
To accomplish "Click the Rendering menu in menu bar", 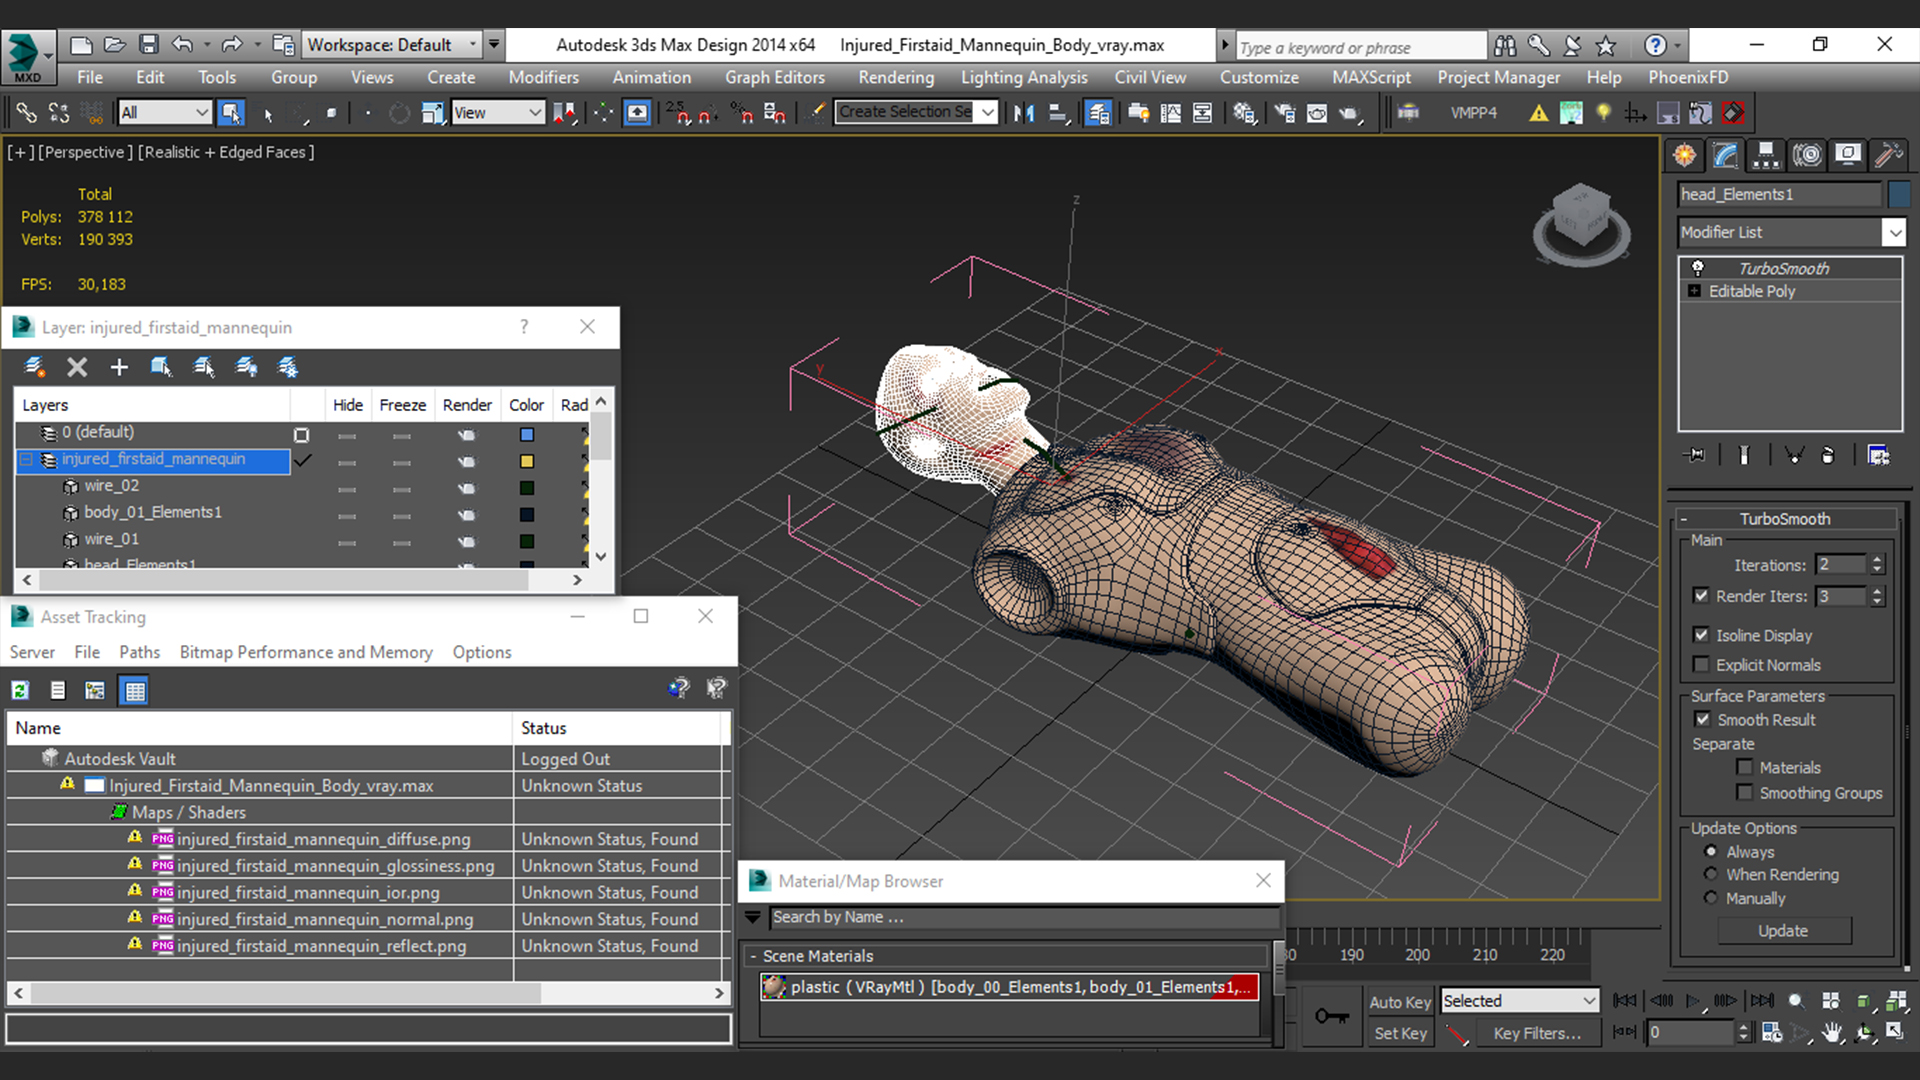I will point(895,76).
